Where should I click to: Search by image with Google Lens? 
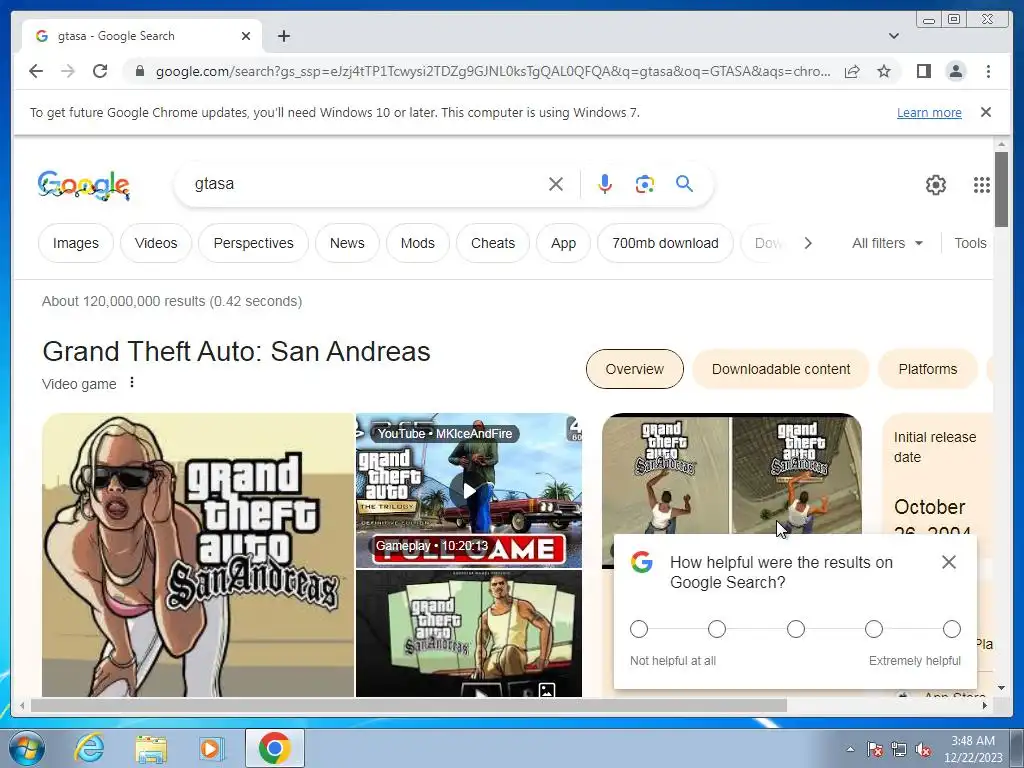coord(645,184)
